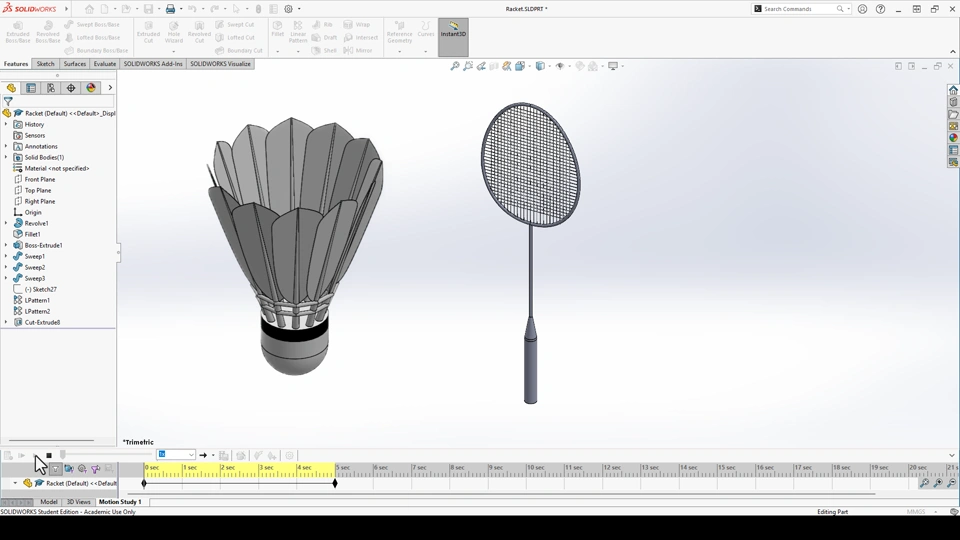This screenshot has height=540, width=960.
Task: Open the DisplayManager color wheel tab
Action: point(91,88)
